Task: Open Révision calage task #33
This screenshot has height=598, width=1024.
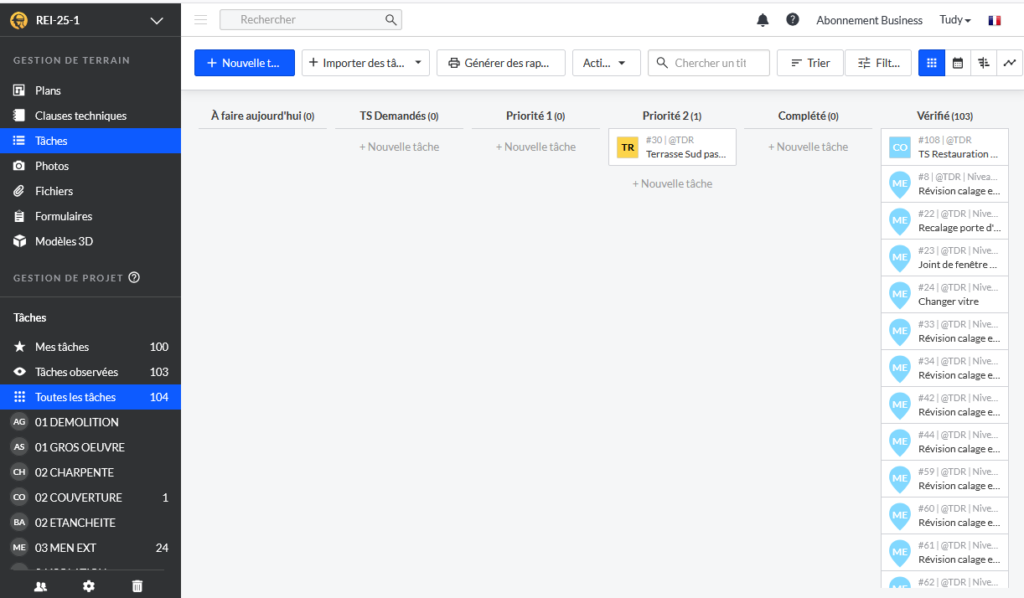Action: click(944, 332)
